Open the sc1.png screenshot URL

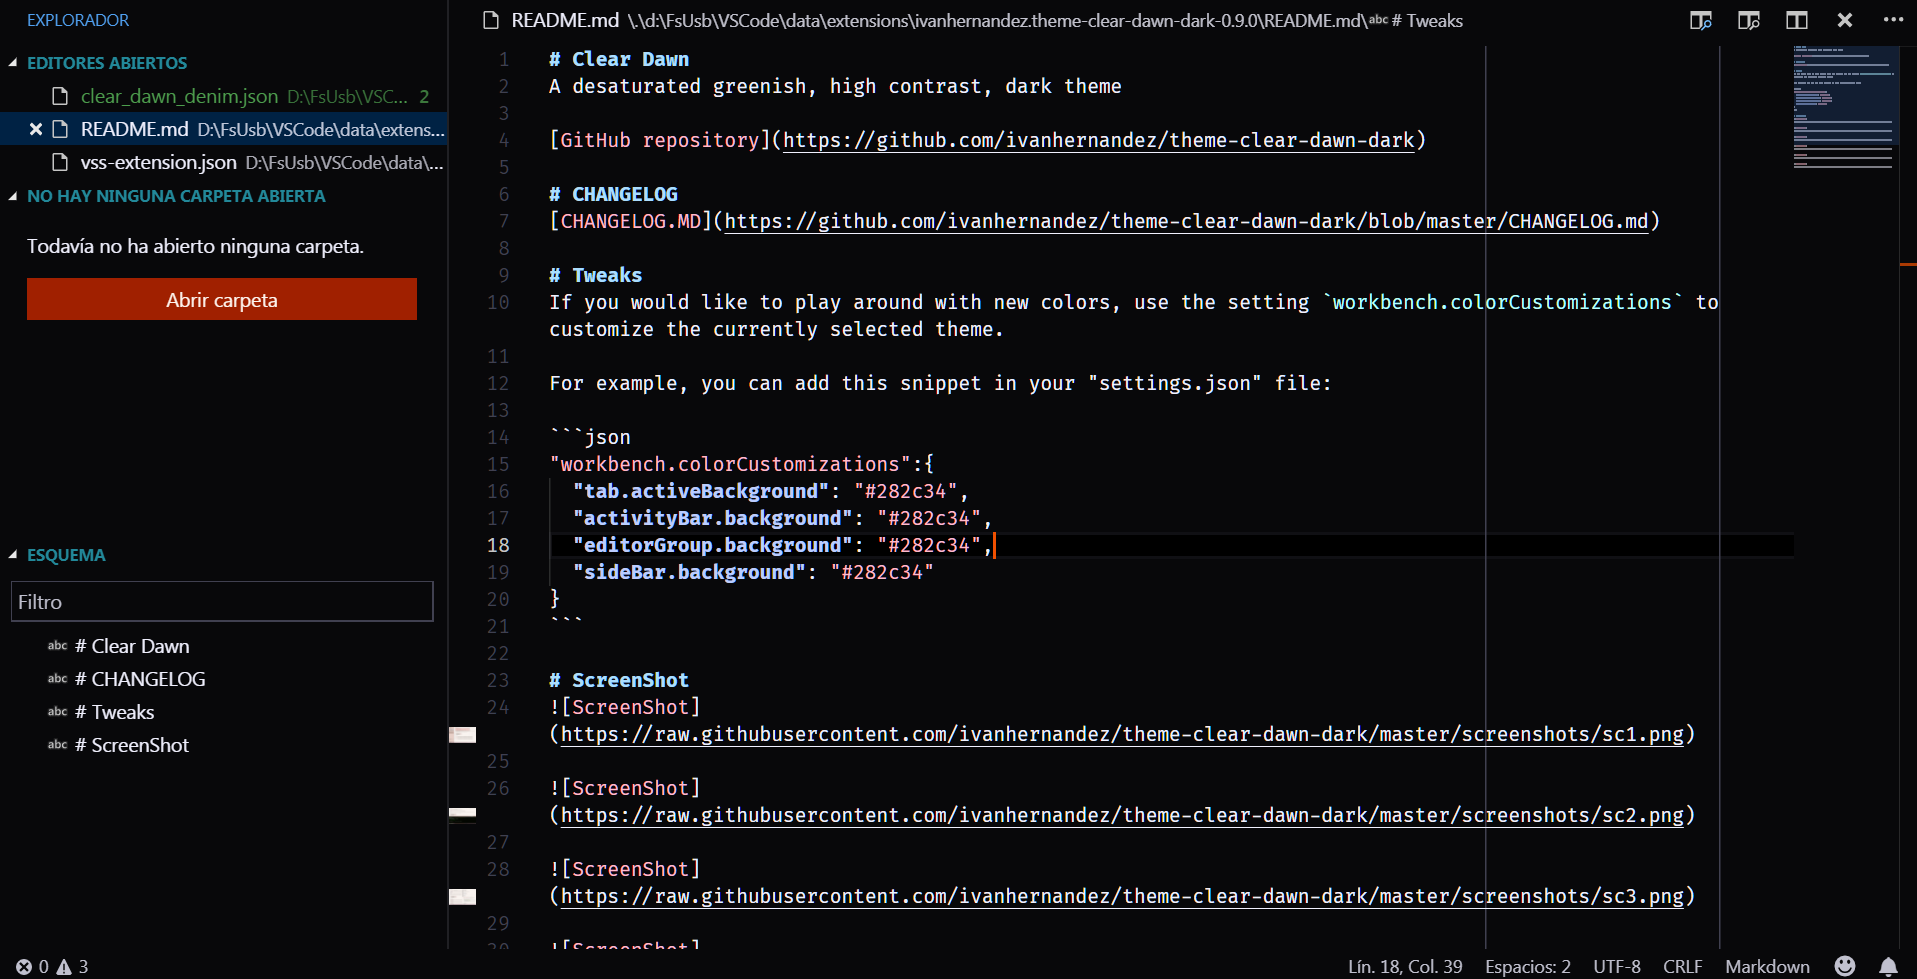1122,734
